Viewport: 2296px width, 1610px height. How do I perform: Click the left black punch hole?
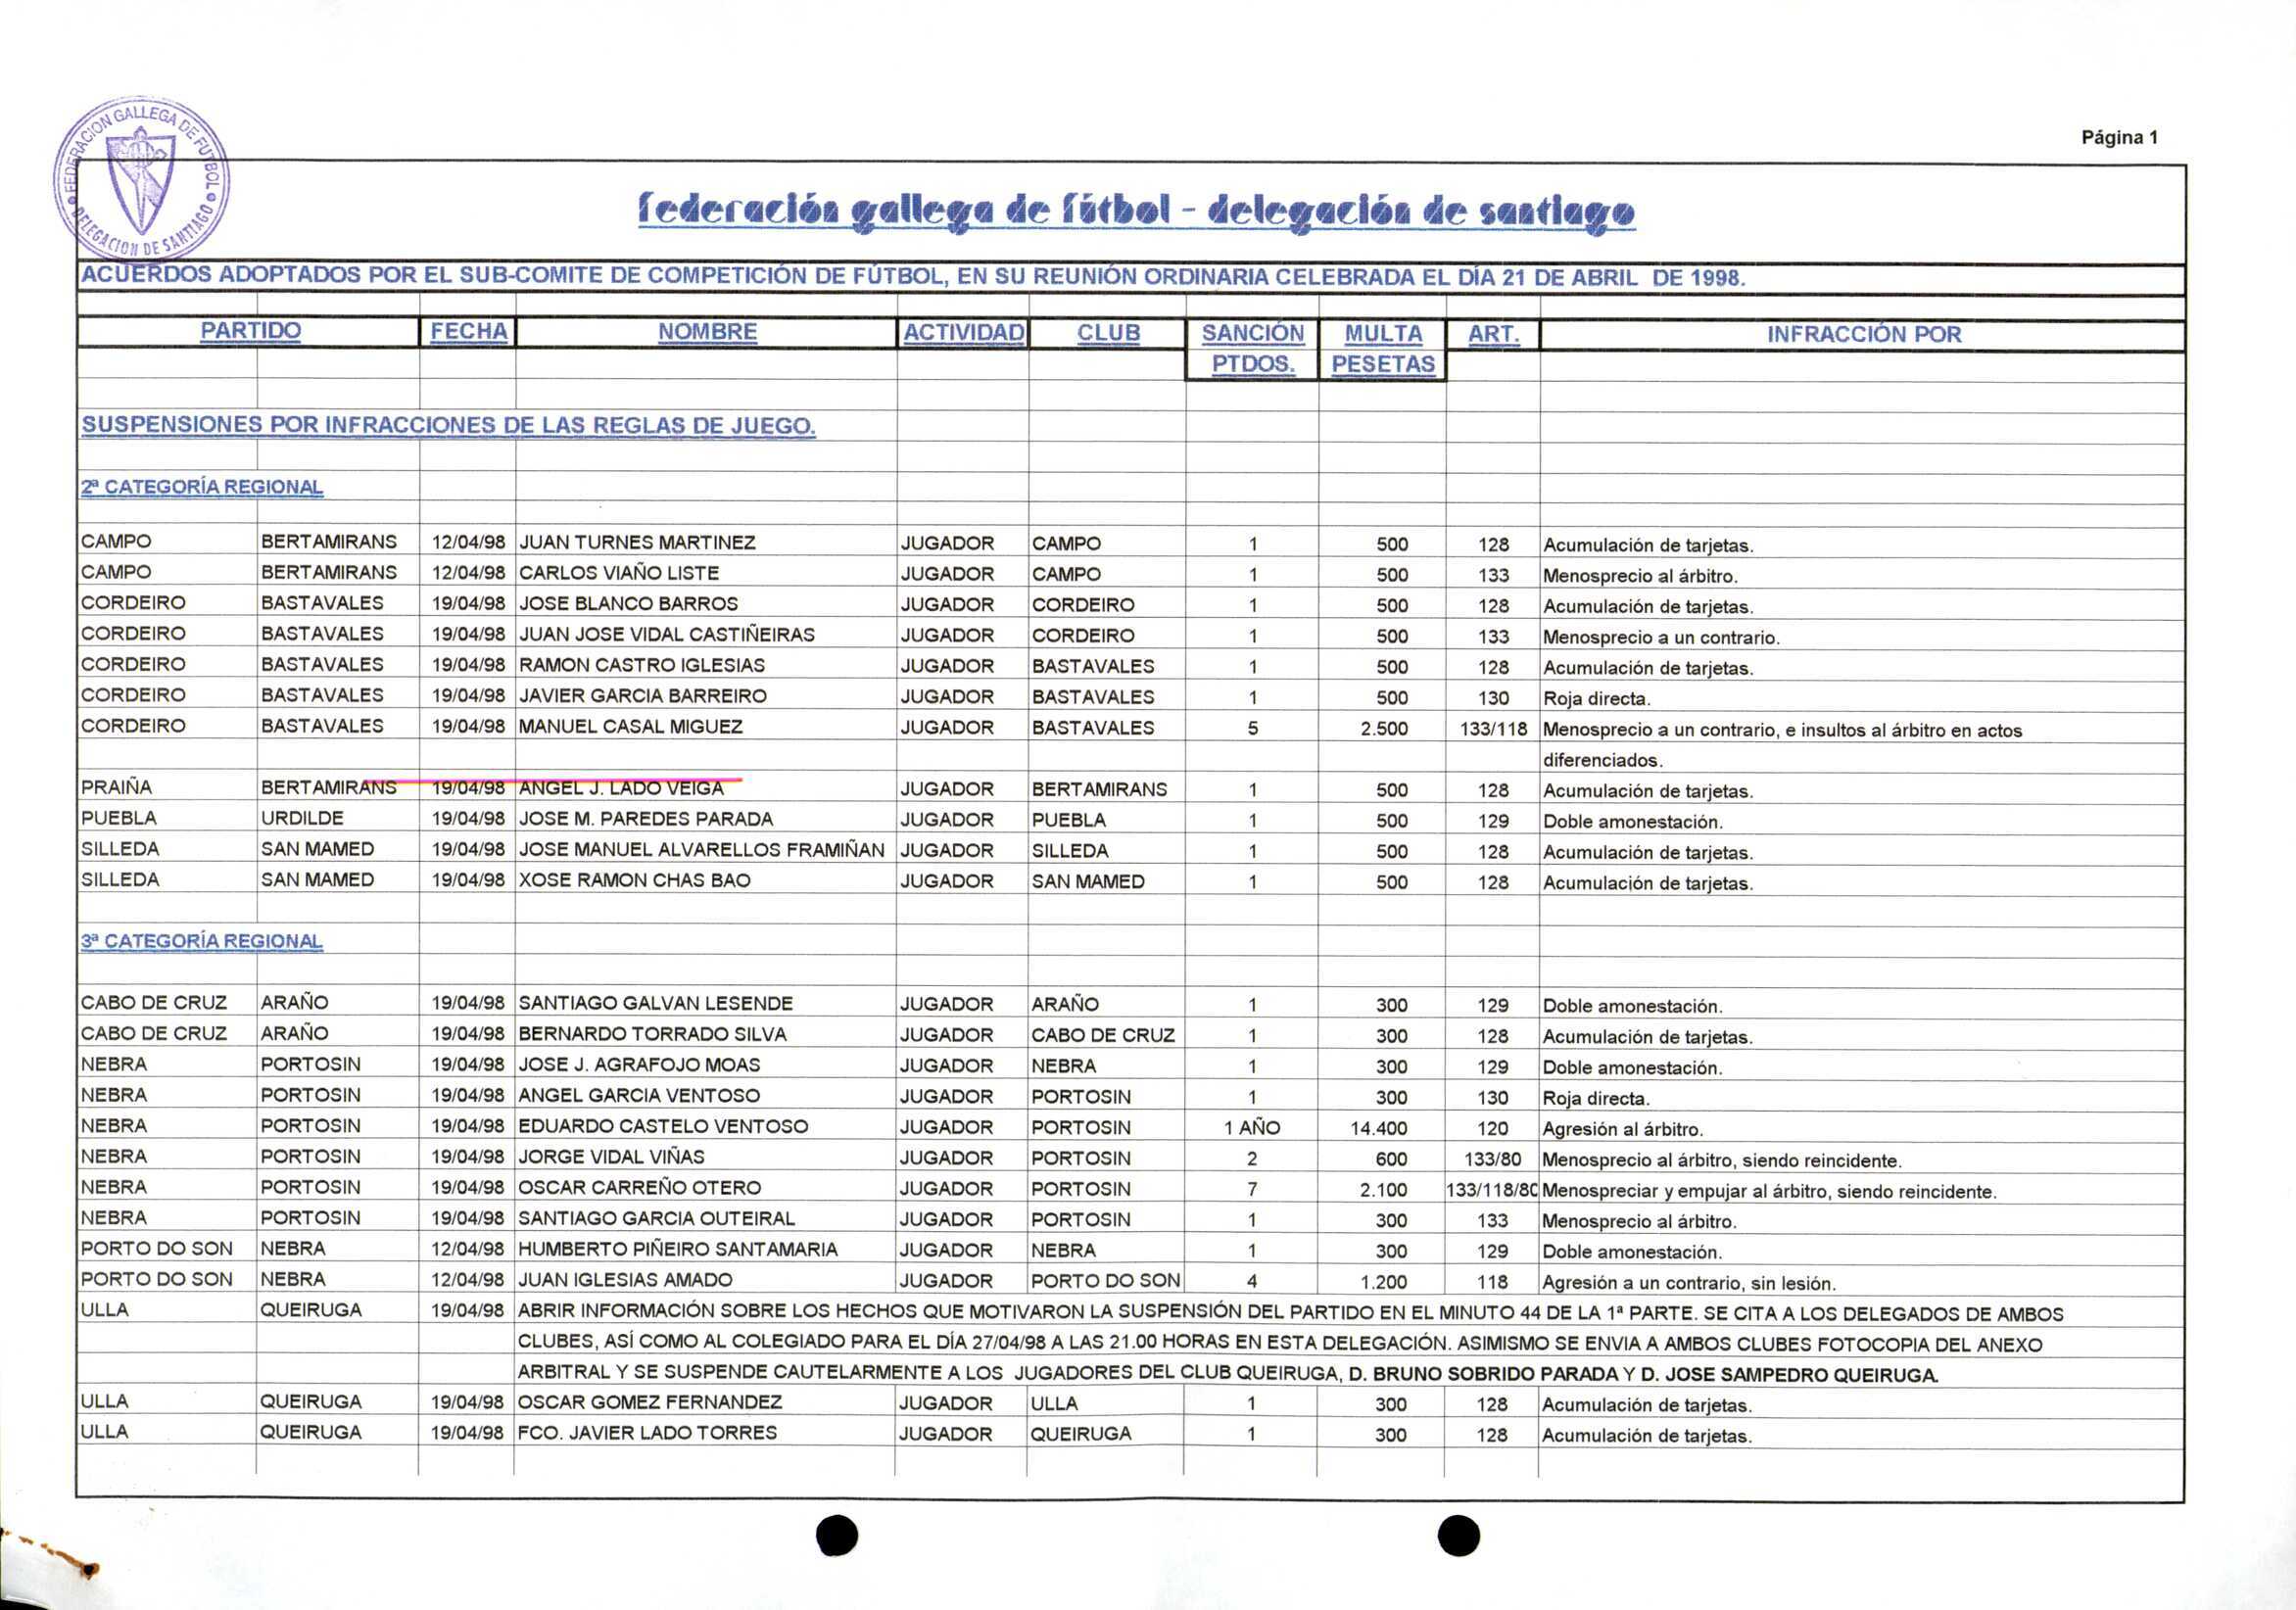pos(837,1535)
